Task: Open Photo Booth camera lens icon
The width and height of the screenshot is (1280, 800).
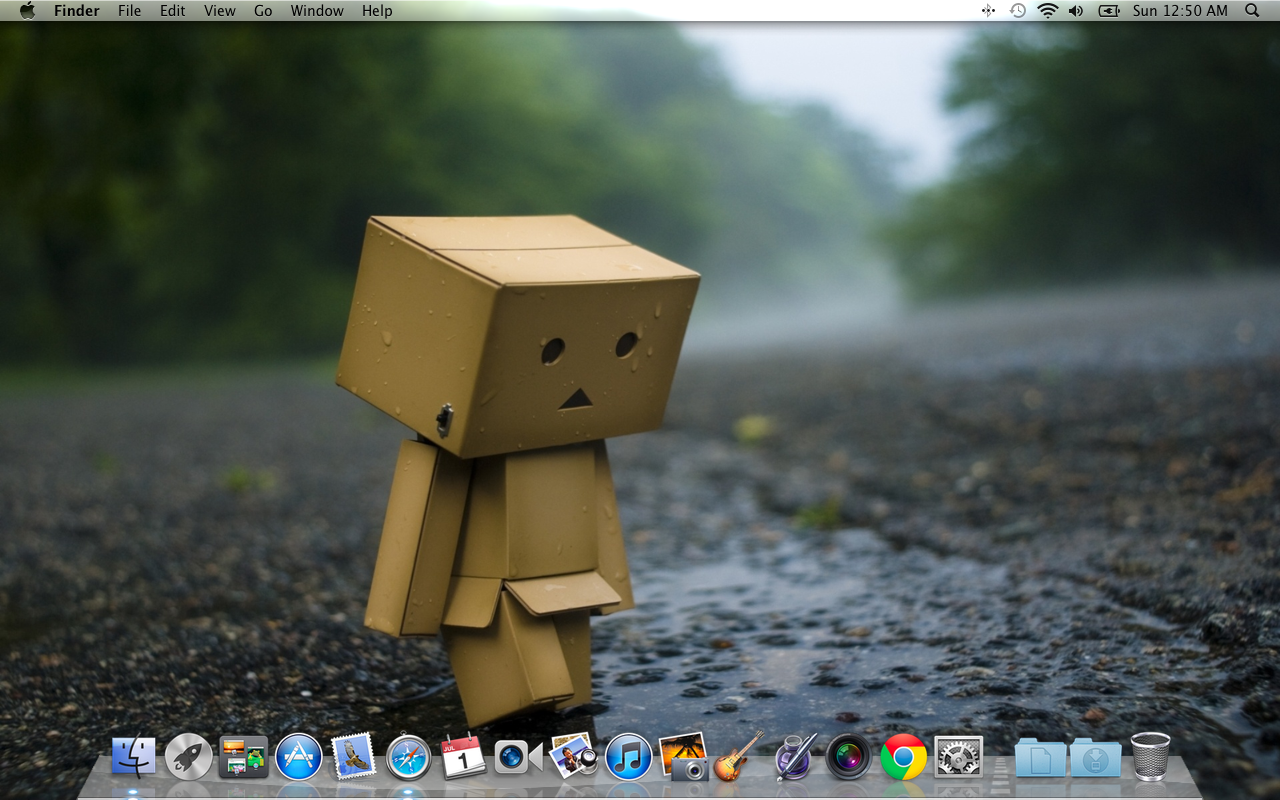Action: pyautogui.click(x=849, y=757)
